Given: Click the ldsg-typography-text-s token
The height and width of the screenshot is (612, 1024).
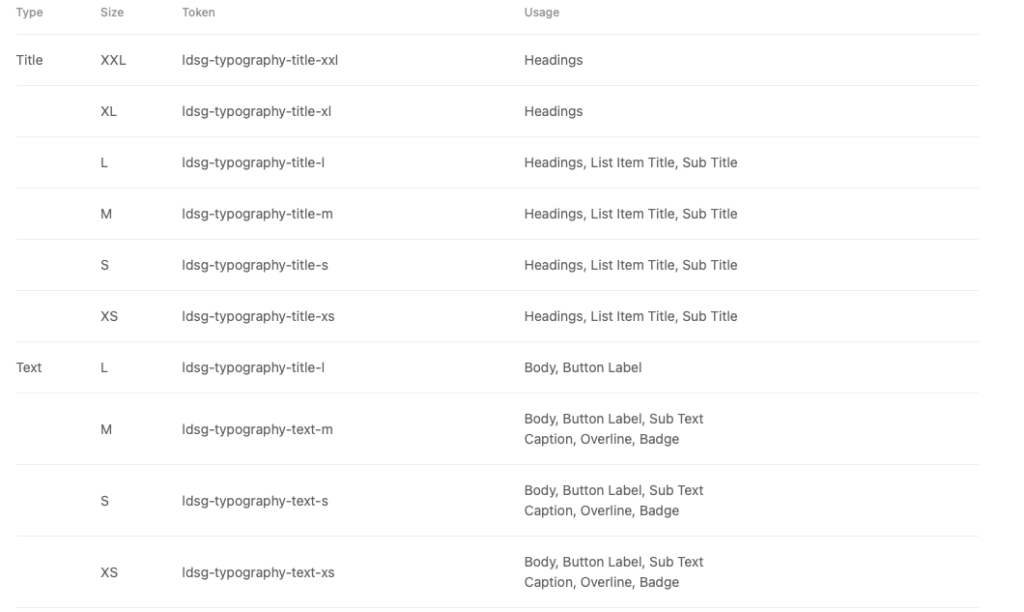Looking at the screenshot, I should coord(256,501).
